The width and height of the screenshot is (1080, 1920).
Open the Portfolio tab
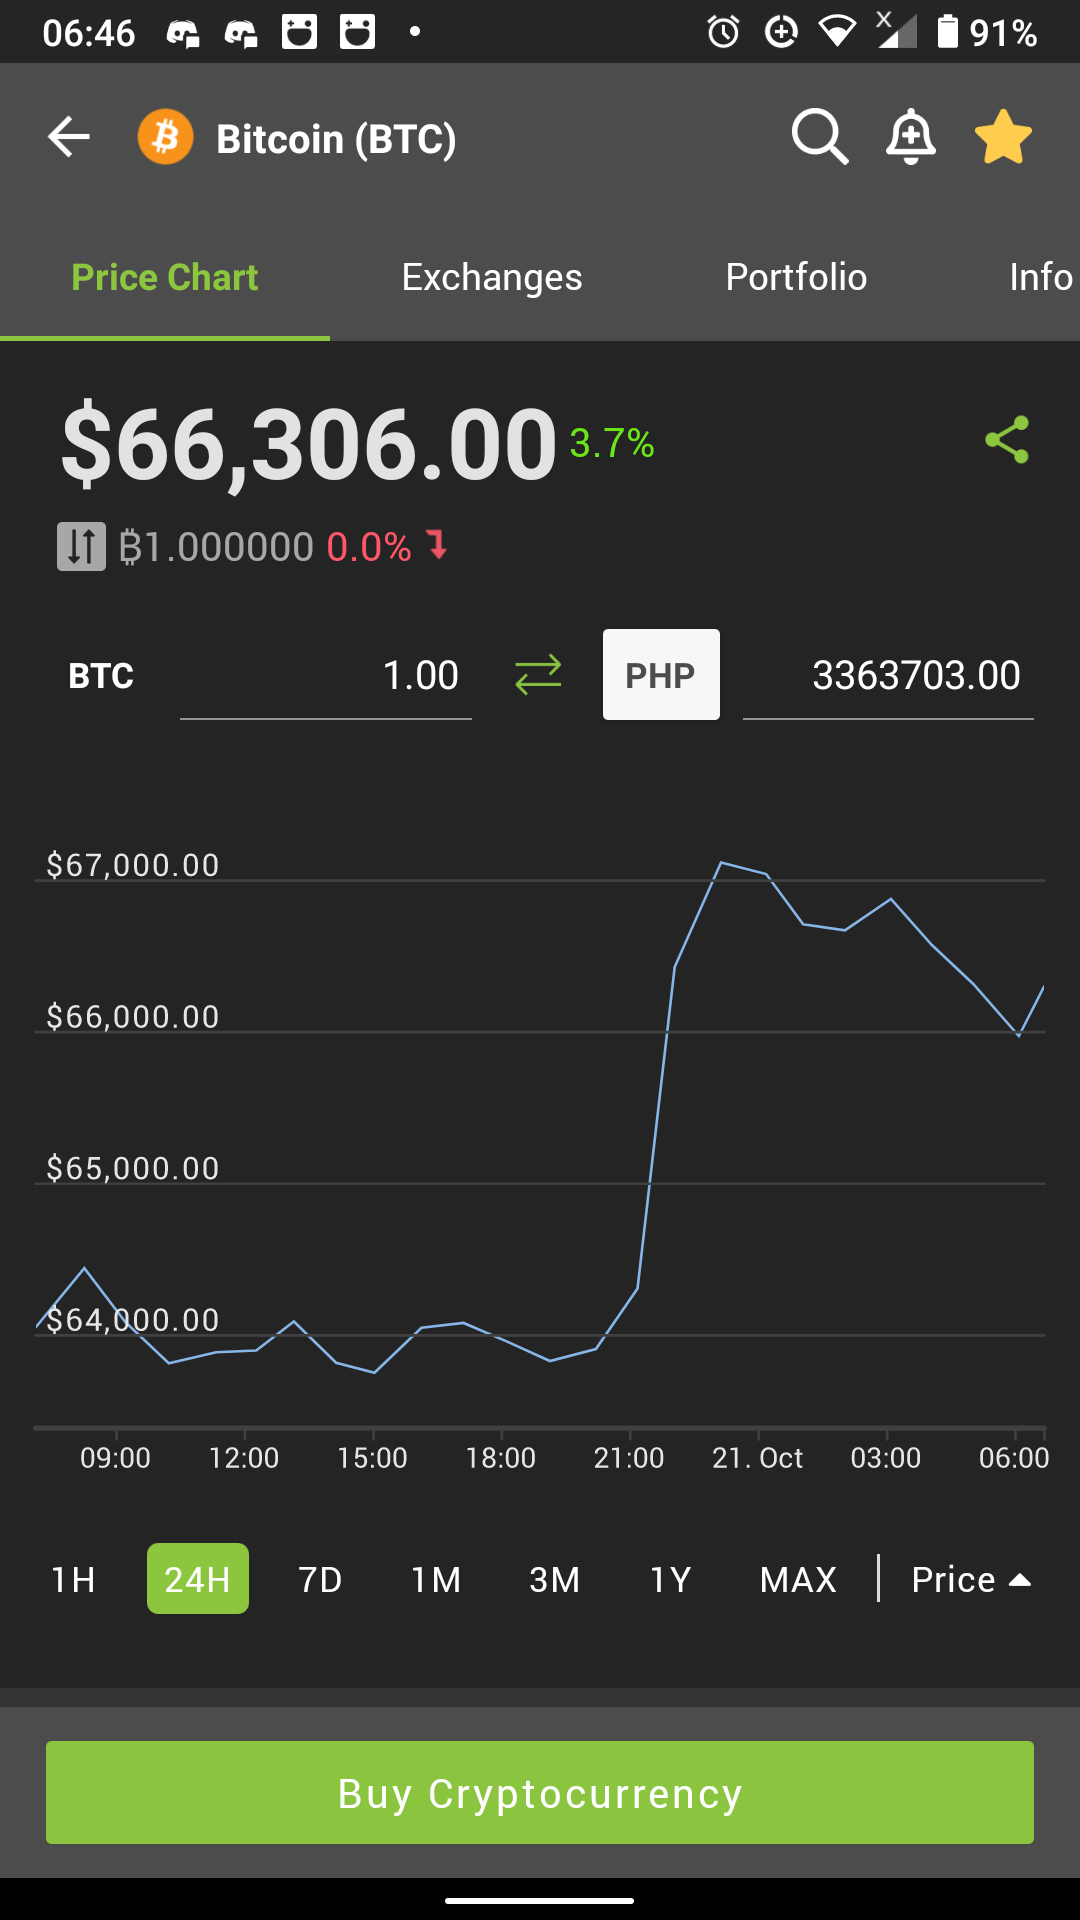(x=796, y=277)
